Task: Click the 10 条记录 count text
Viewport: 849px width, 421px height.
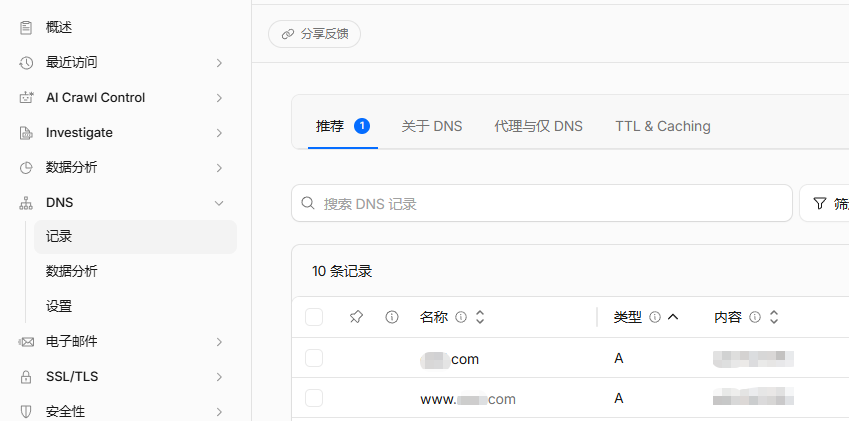Action: 342,272
